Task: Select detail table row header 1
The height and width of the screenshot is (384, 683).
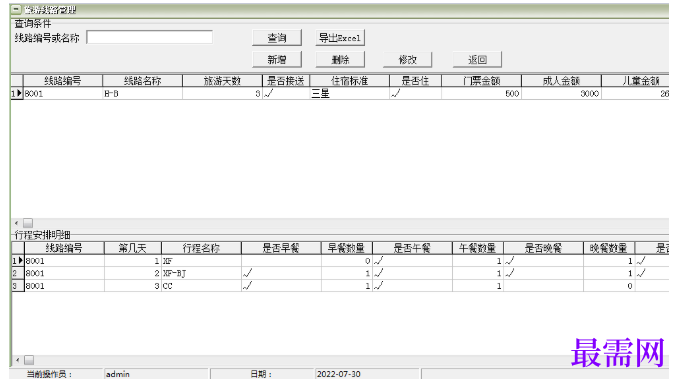Action: 17,261
